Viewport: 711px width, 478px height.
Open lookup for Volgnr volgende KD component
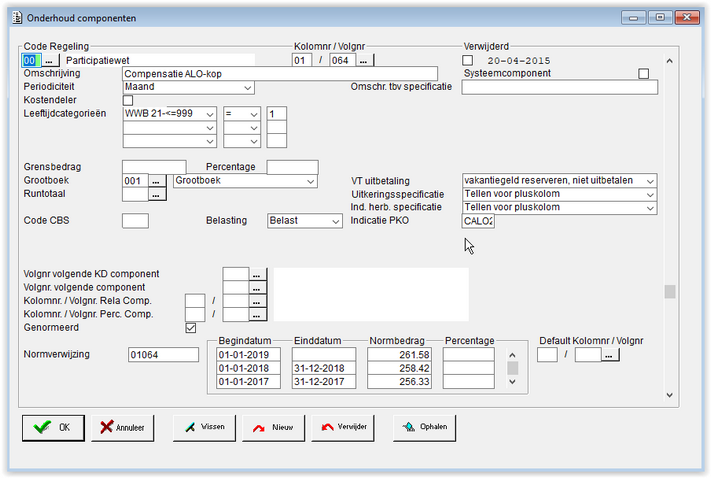click(257, 274)
